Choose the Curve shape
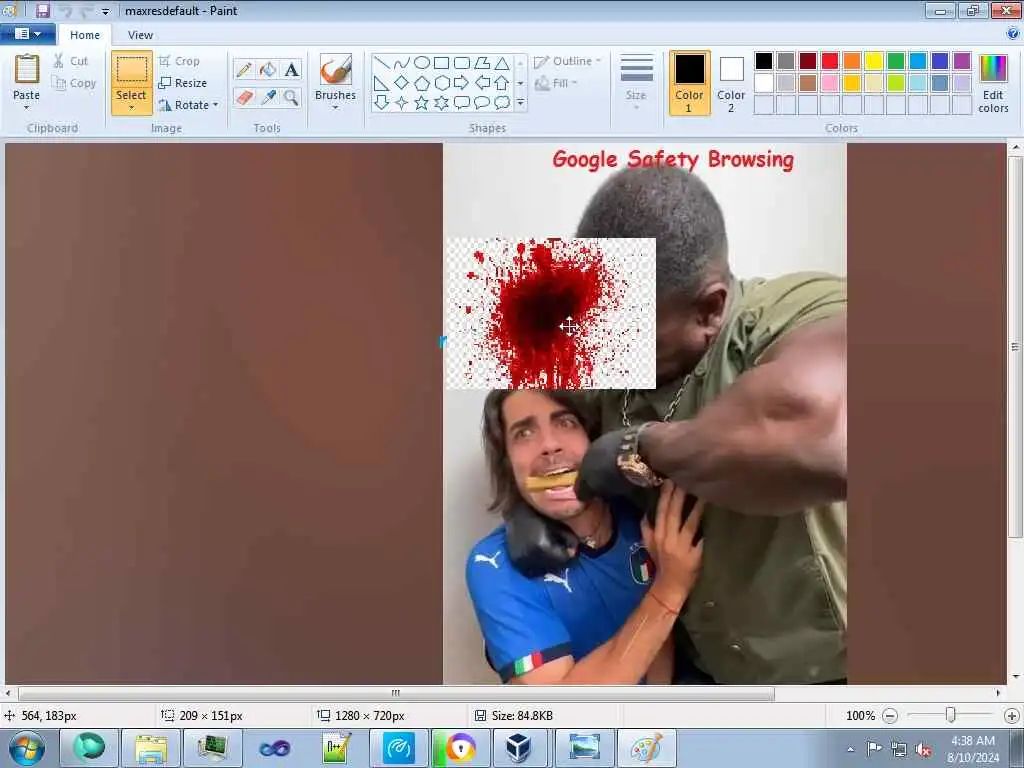Image resolution: width=1024 pixels, height=768 pixels. click(x=402, y=63)
